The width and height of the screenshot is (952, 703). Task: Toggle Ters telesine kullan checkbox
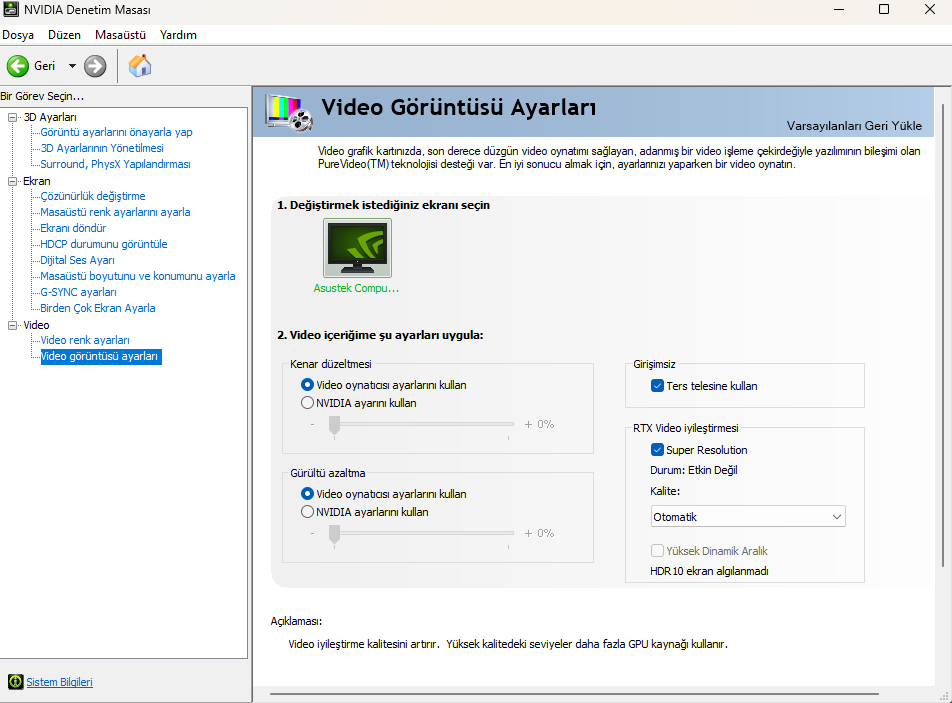657,385
